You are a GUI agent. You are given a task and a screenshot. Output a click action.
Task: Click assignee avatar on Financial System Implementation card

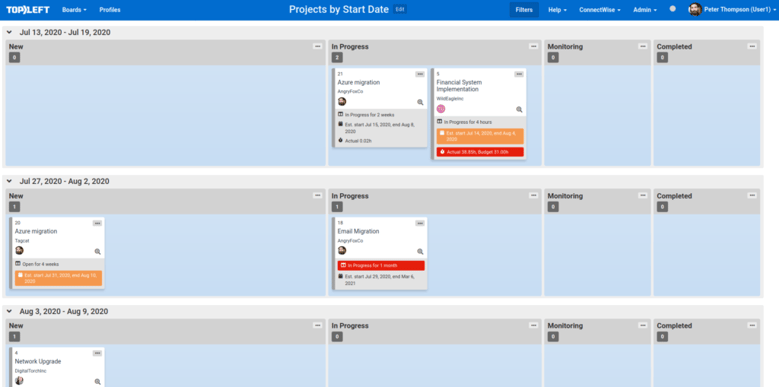pyautogui.click(x=441, y=109)
